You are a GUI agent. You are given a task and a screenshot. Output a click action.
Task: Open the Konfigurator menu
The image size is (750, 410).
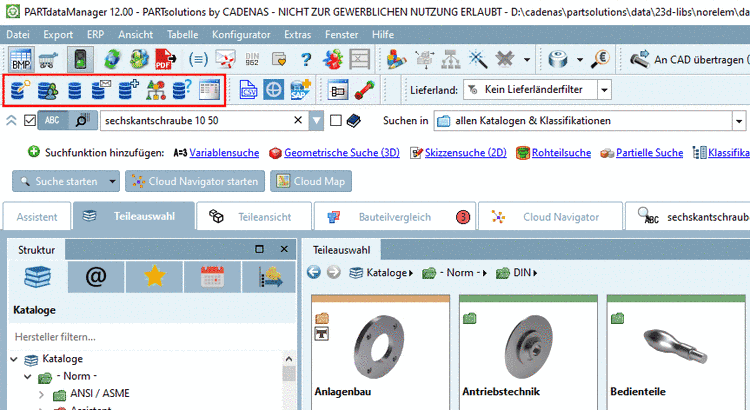point(241,34)
